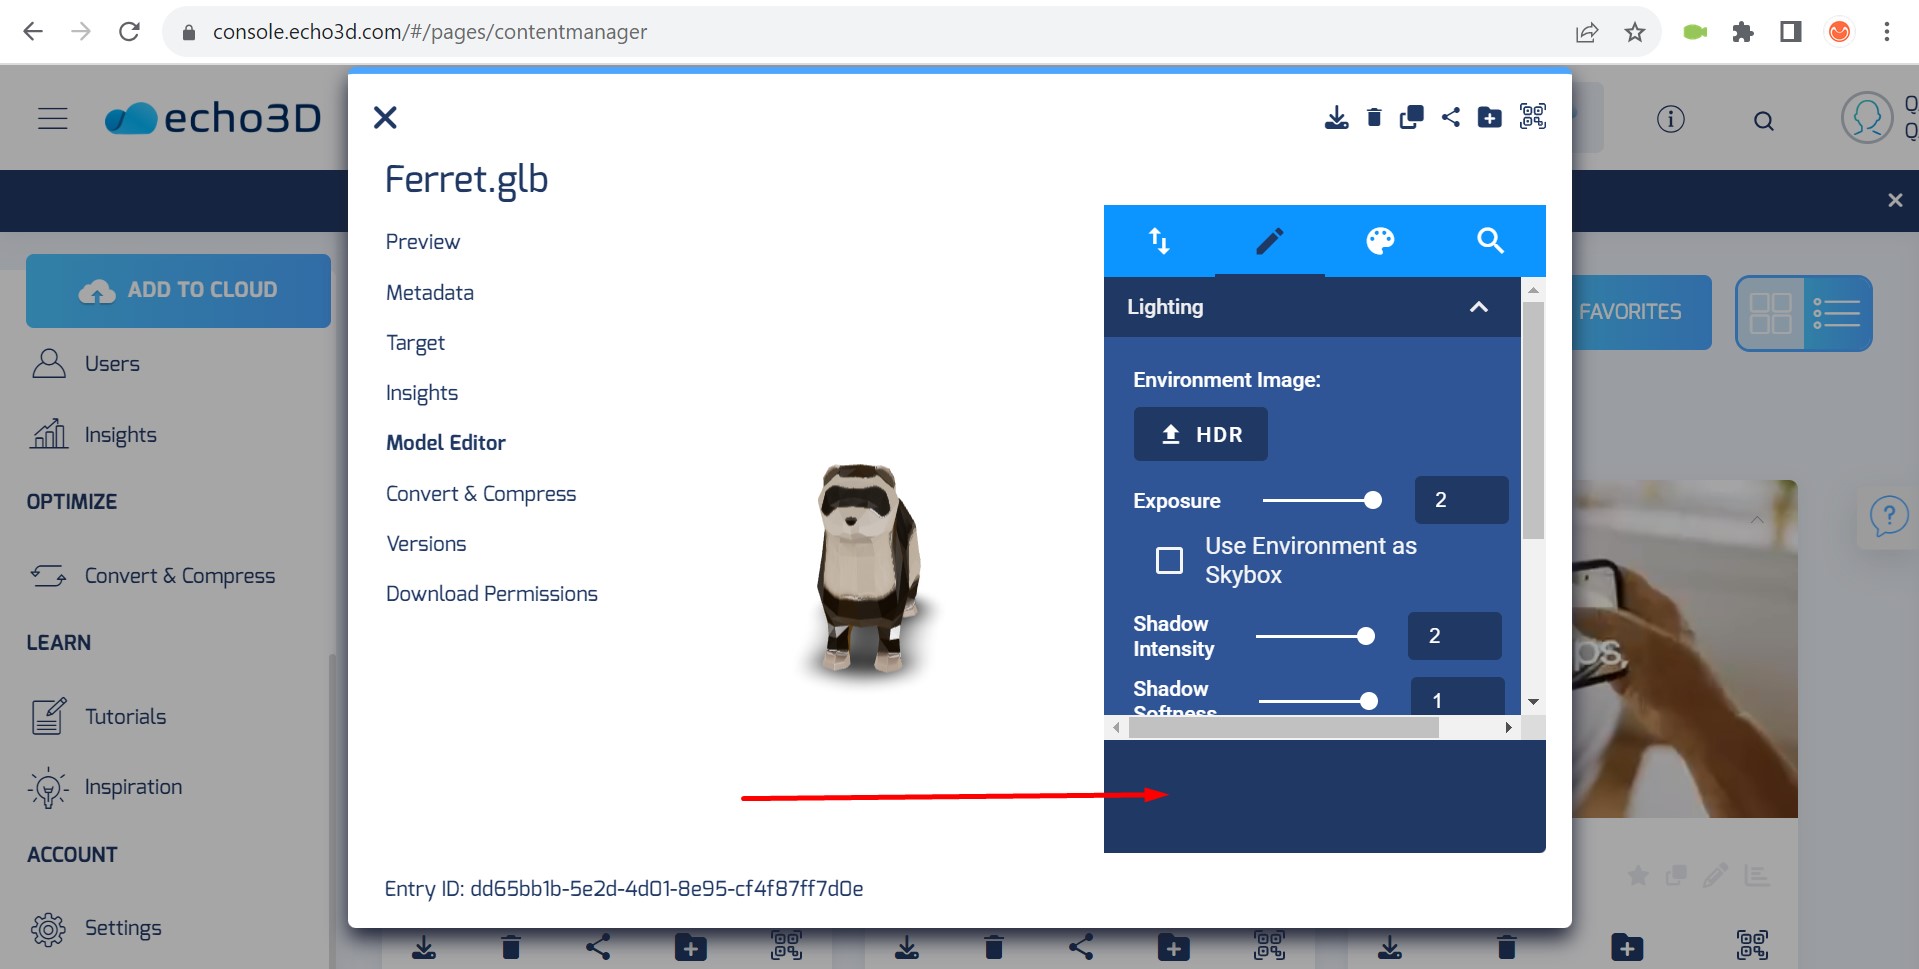Open the Preview section
1919x969 pixels.
pyautogui.click(x=423, y=242)
